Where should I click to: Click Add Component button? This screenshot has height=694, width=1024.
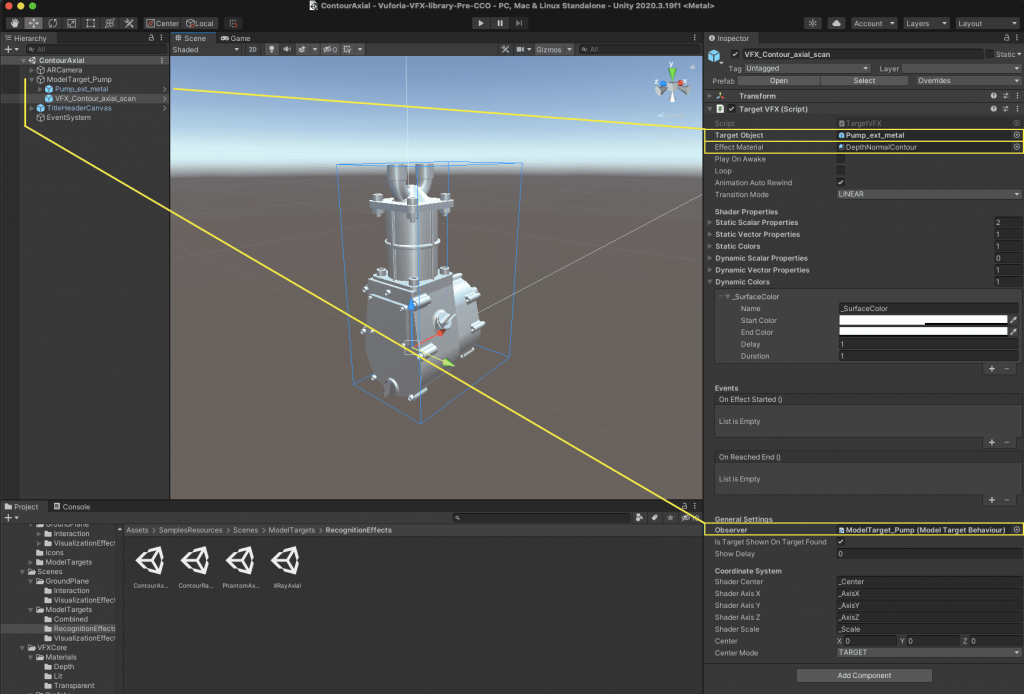point(864,675)
